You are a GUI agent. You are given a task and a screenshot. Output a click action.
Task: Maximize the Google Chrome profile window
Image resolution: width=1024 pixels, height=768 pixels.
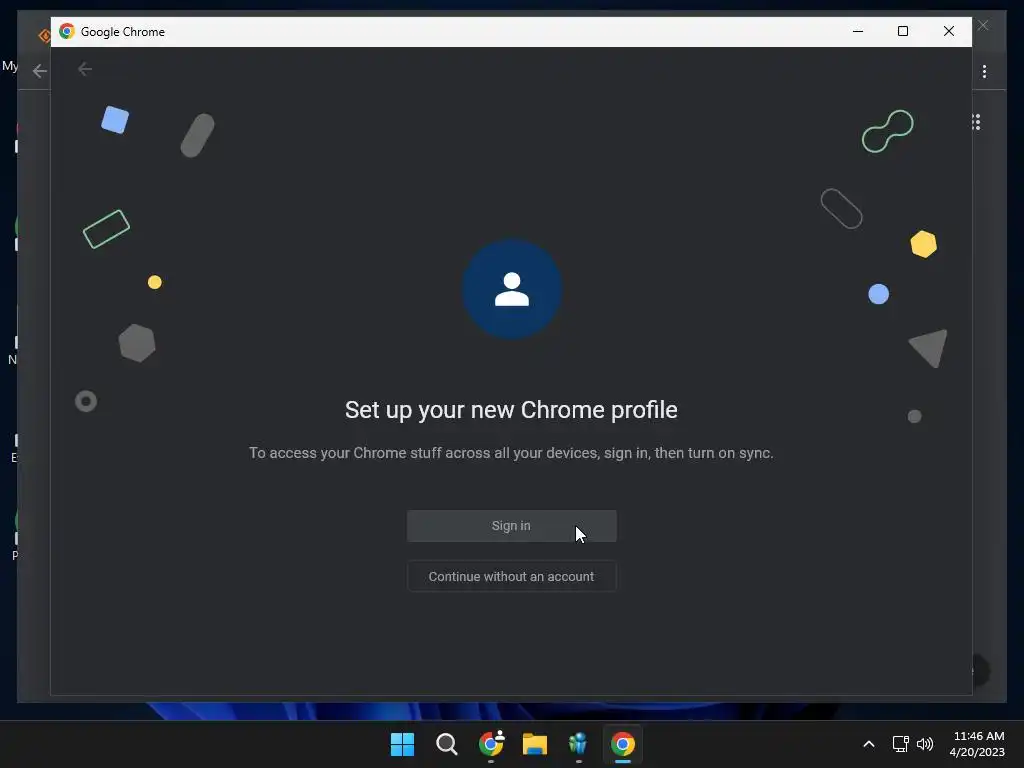click(903, 31)
